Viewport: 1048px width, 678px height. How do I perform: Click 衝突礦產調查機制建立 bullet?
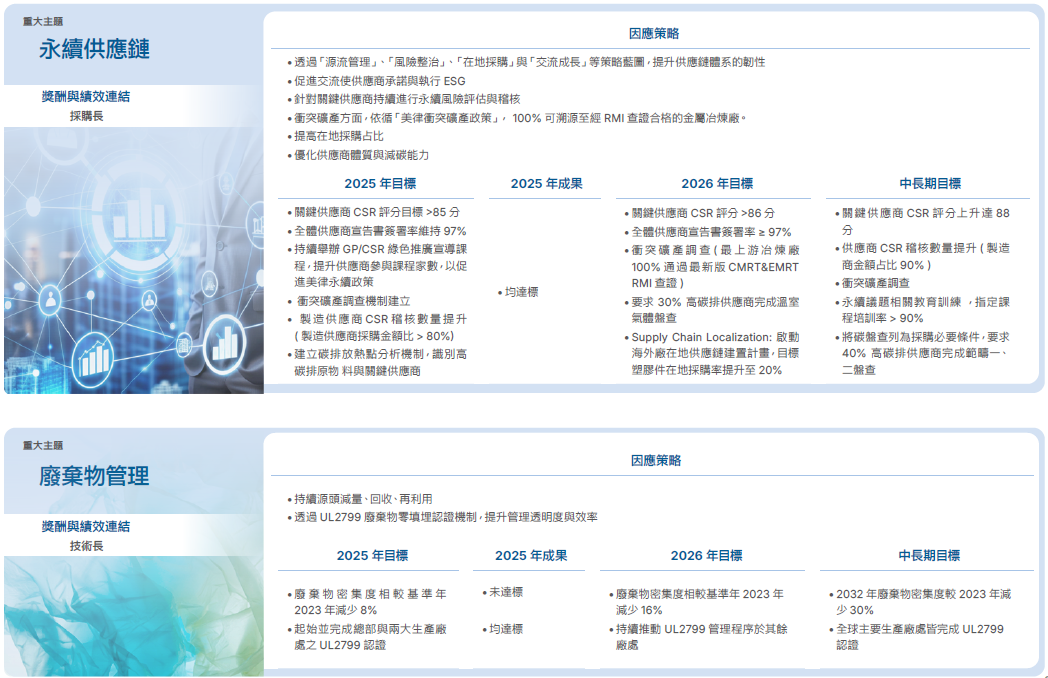coord(349,301)
